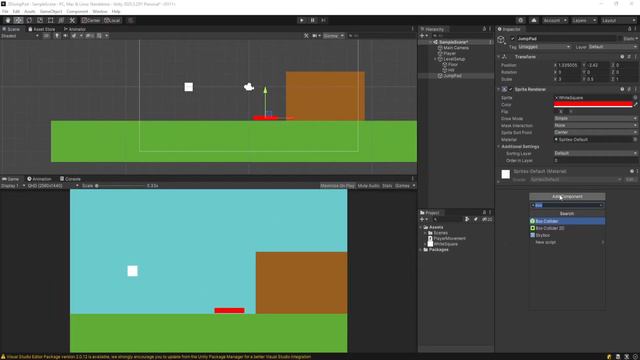Switch to the Animator tab

tap(75, 29)
